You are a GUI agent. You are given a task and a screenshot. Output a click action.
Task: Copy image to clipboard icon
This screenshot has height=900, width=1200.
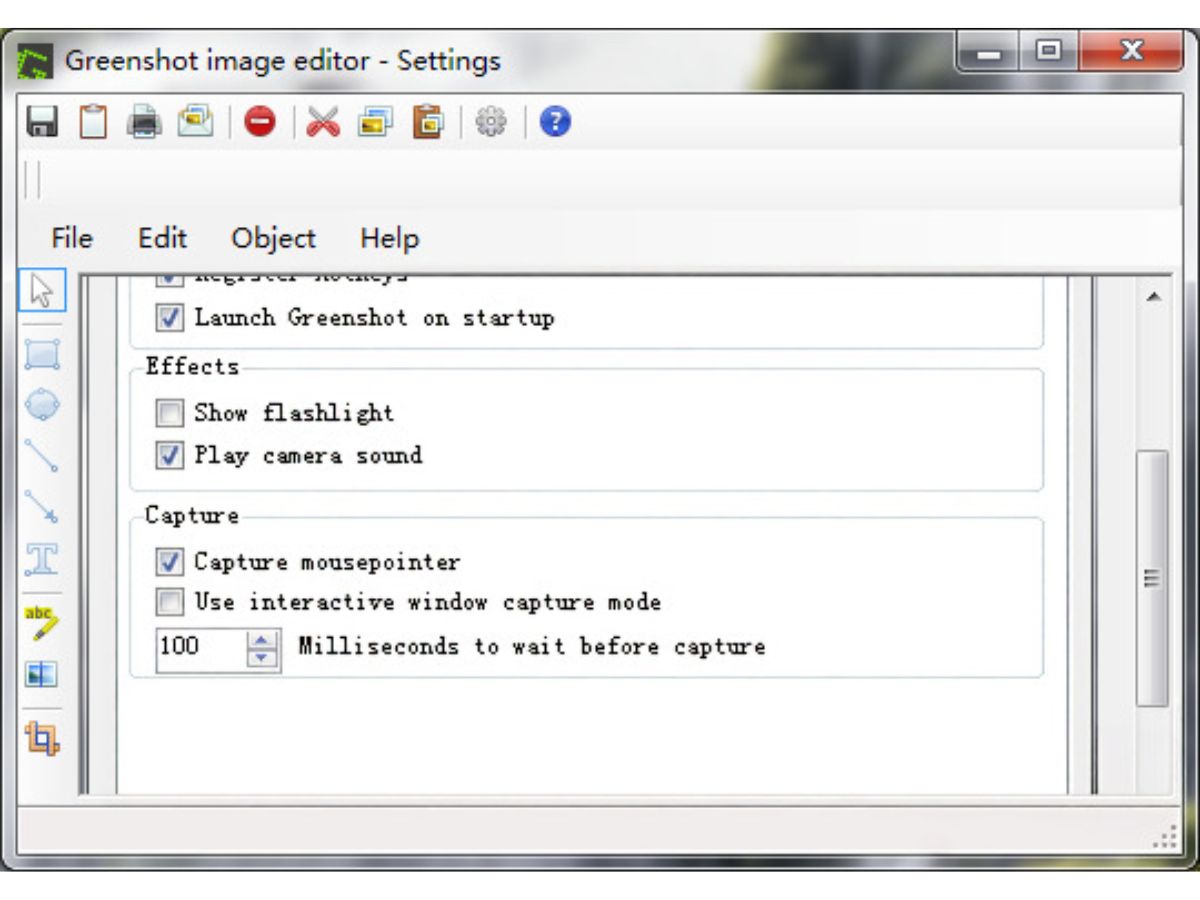[92, 122]
